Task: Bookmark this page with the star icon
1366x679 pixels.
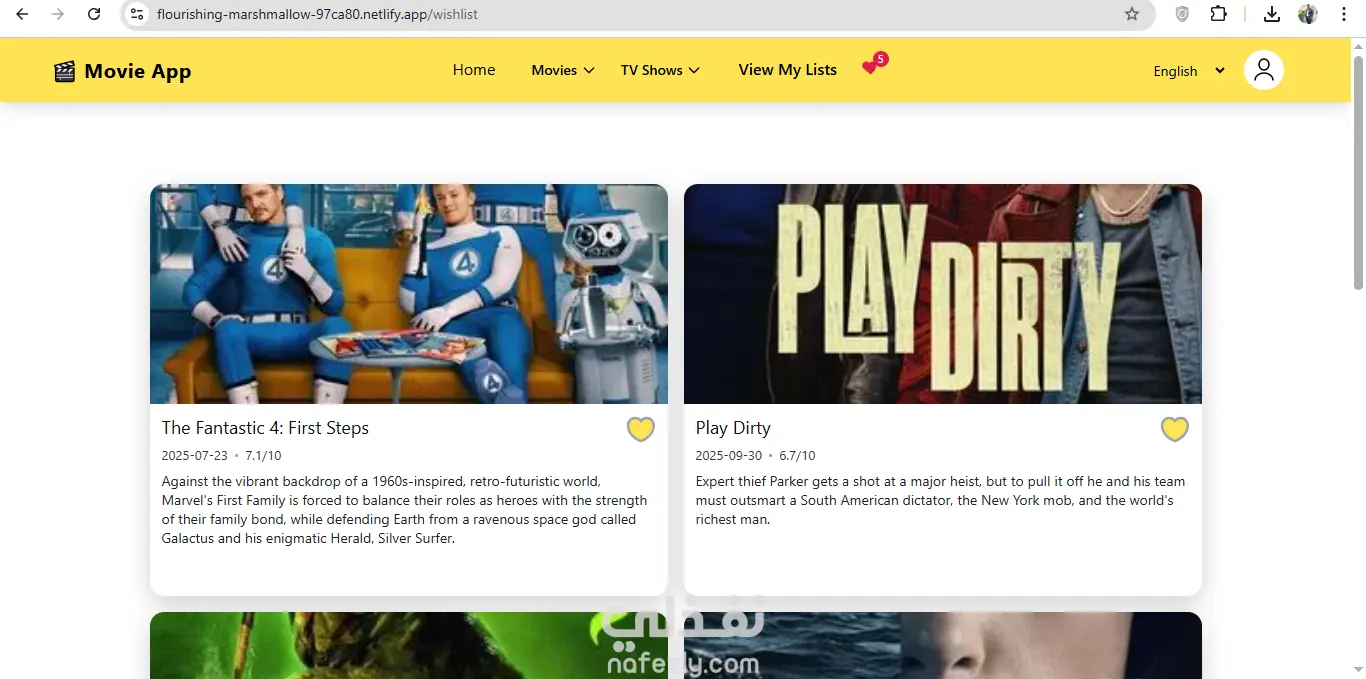Action: coord(1132,14)
